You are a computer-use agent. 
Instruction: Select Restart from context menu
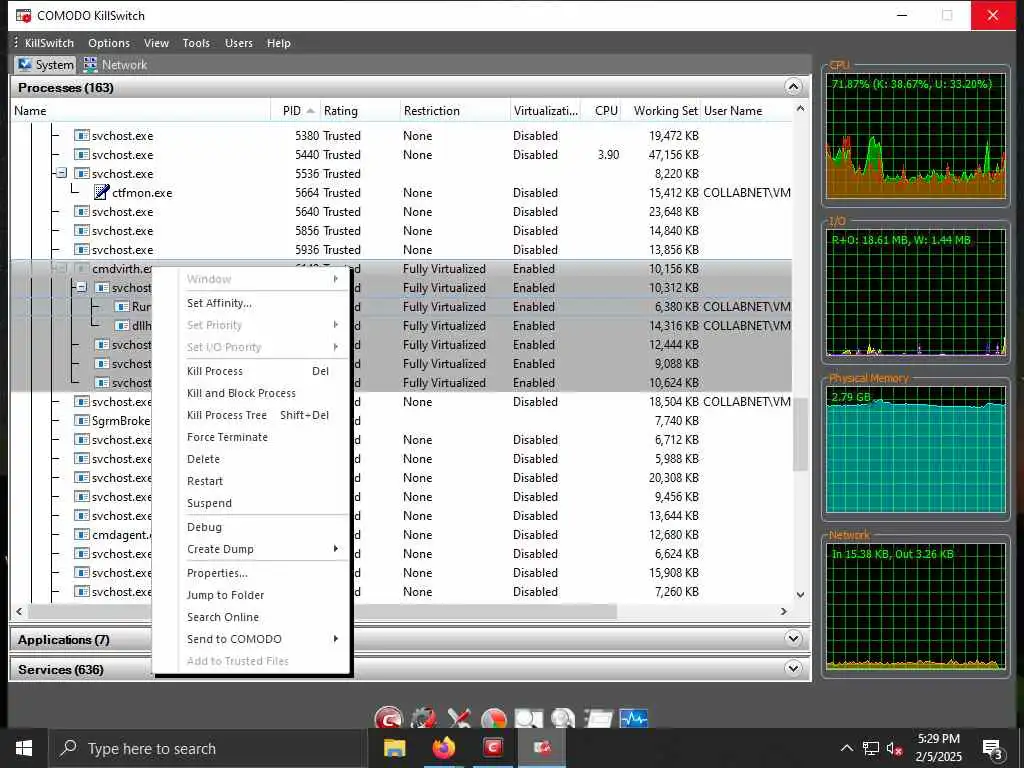point(204,481)
